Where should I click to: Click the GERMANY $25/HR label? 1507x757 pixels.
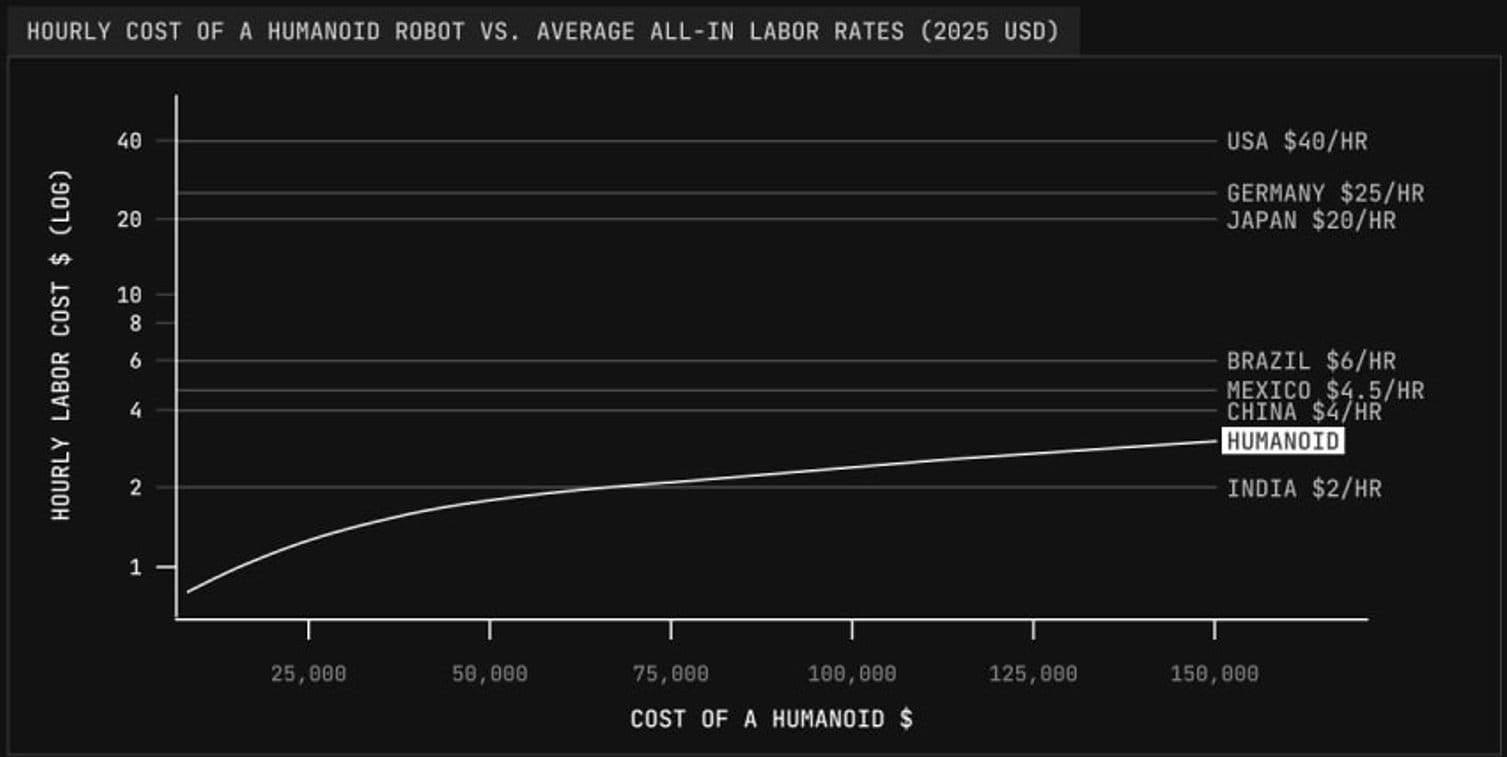(x=1324, y=193)
